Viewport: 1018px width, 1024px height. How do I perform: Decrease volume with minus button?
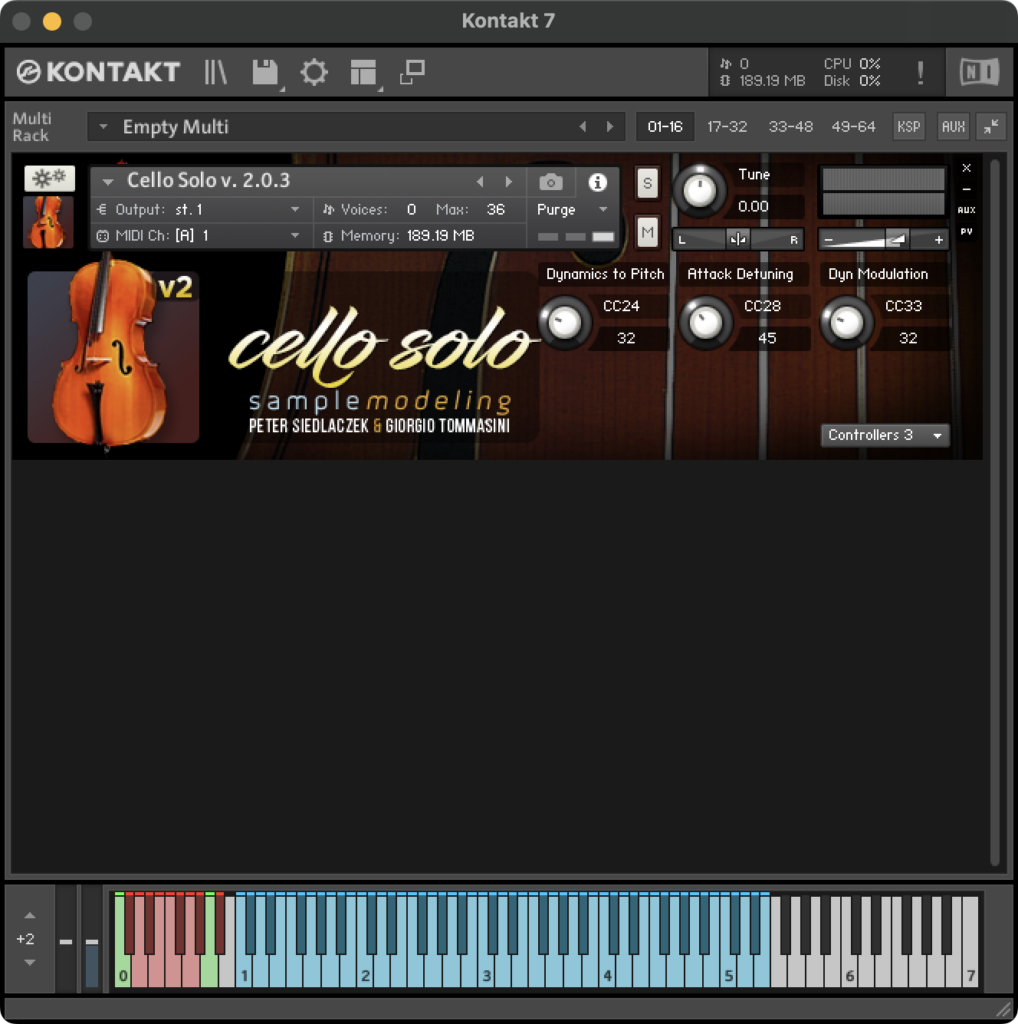tap(828, 240)
